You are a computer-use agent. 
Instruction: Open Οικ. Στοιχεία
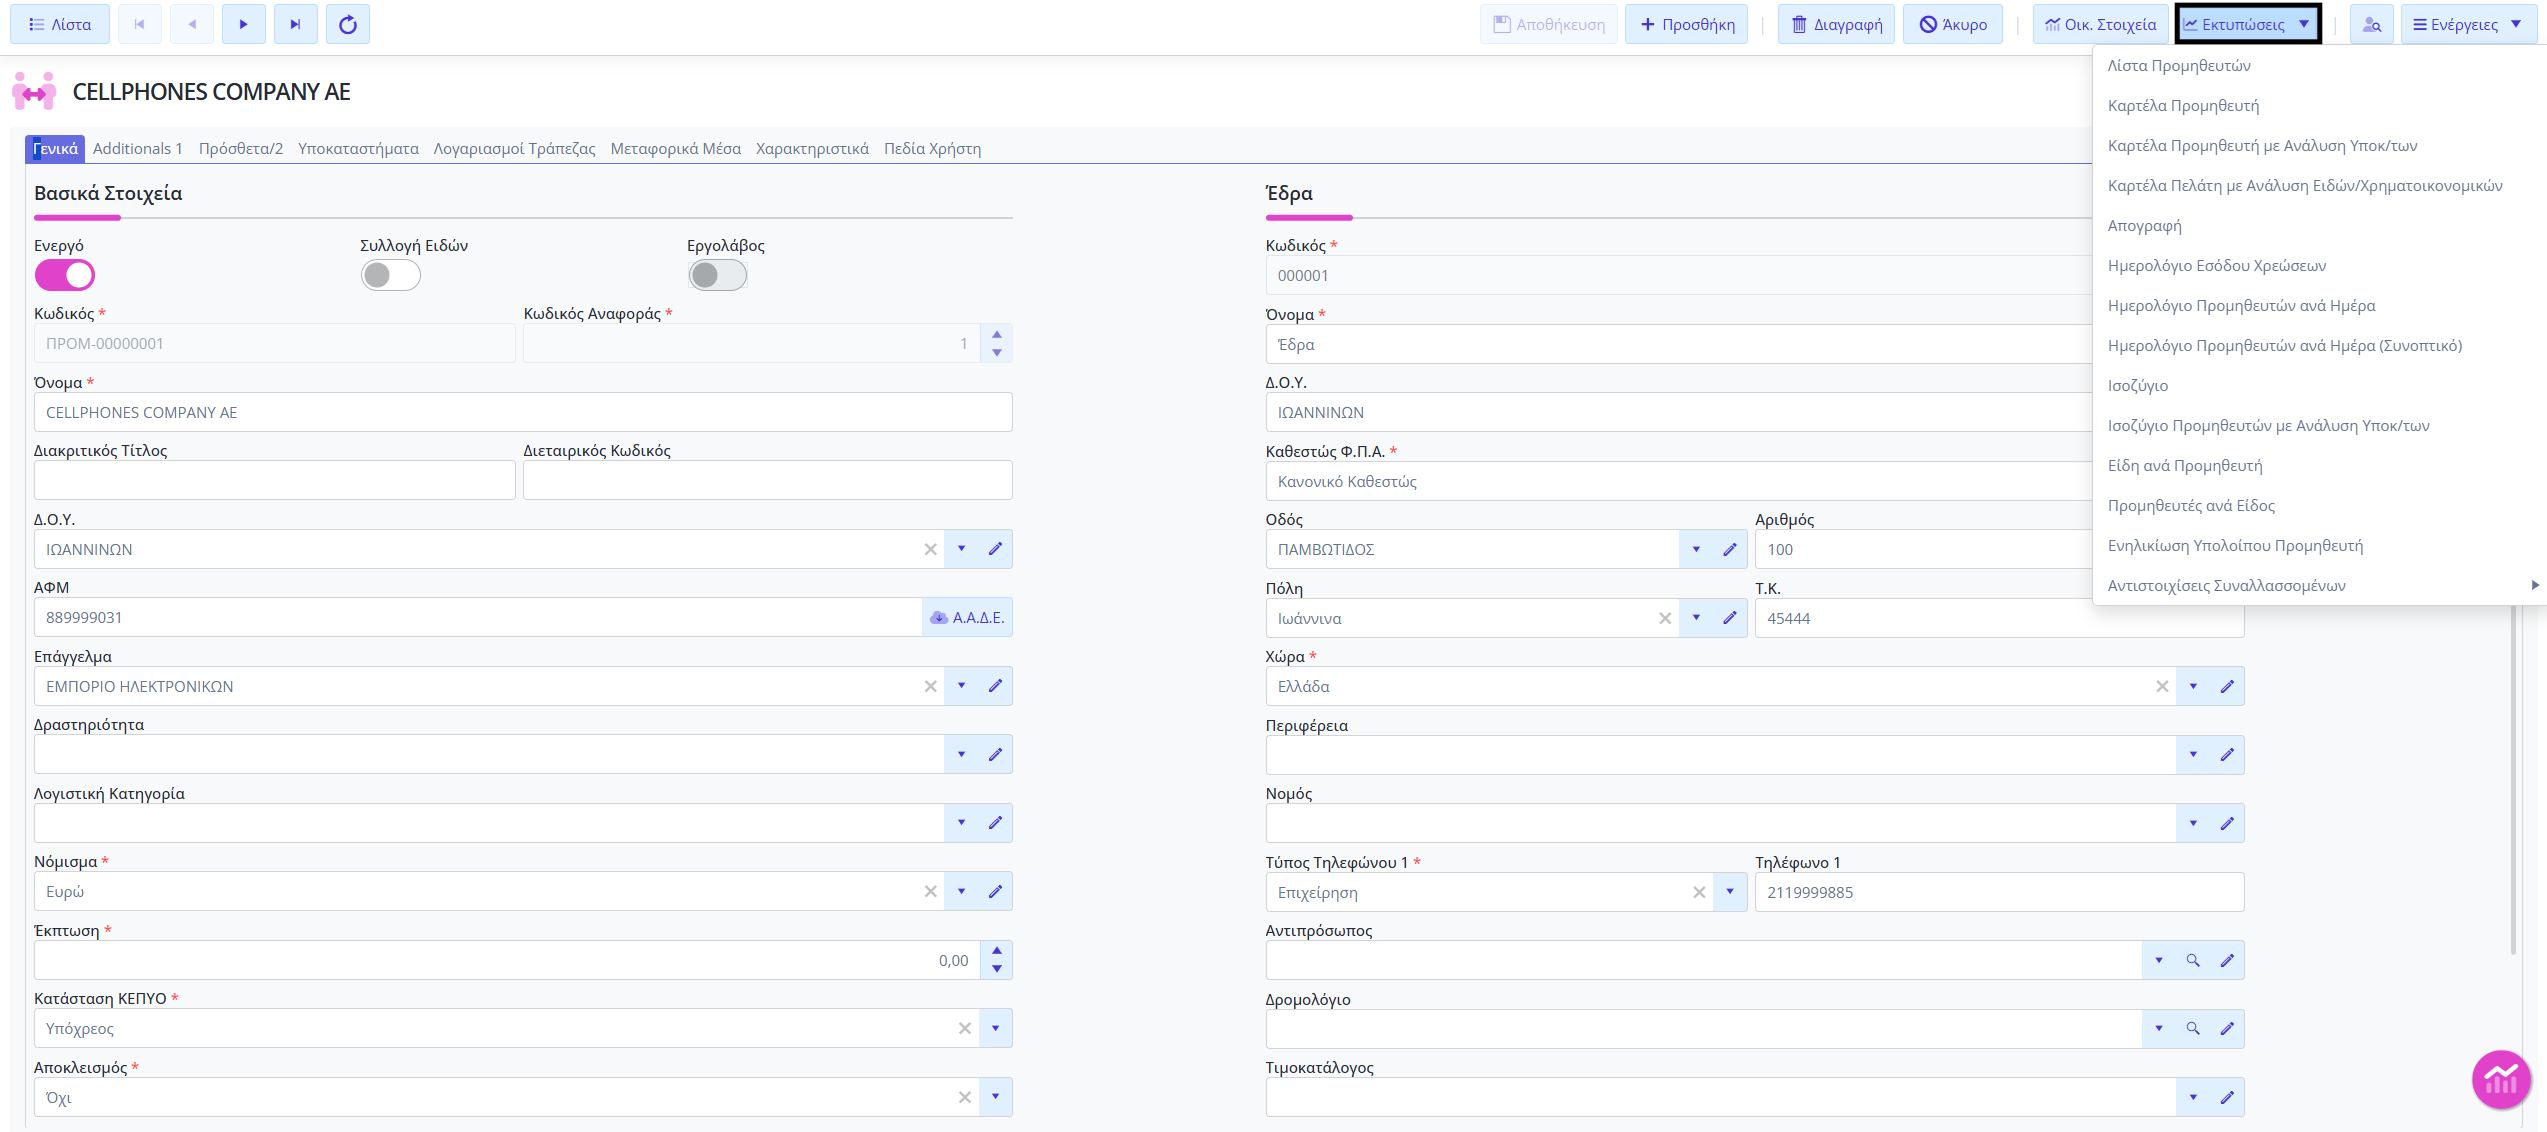coord(2100,24)
